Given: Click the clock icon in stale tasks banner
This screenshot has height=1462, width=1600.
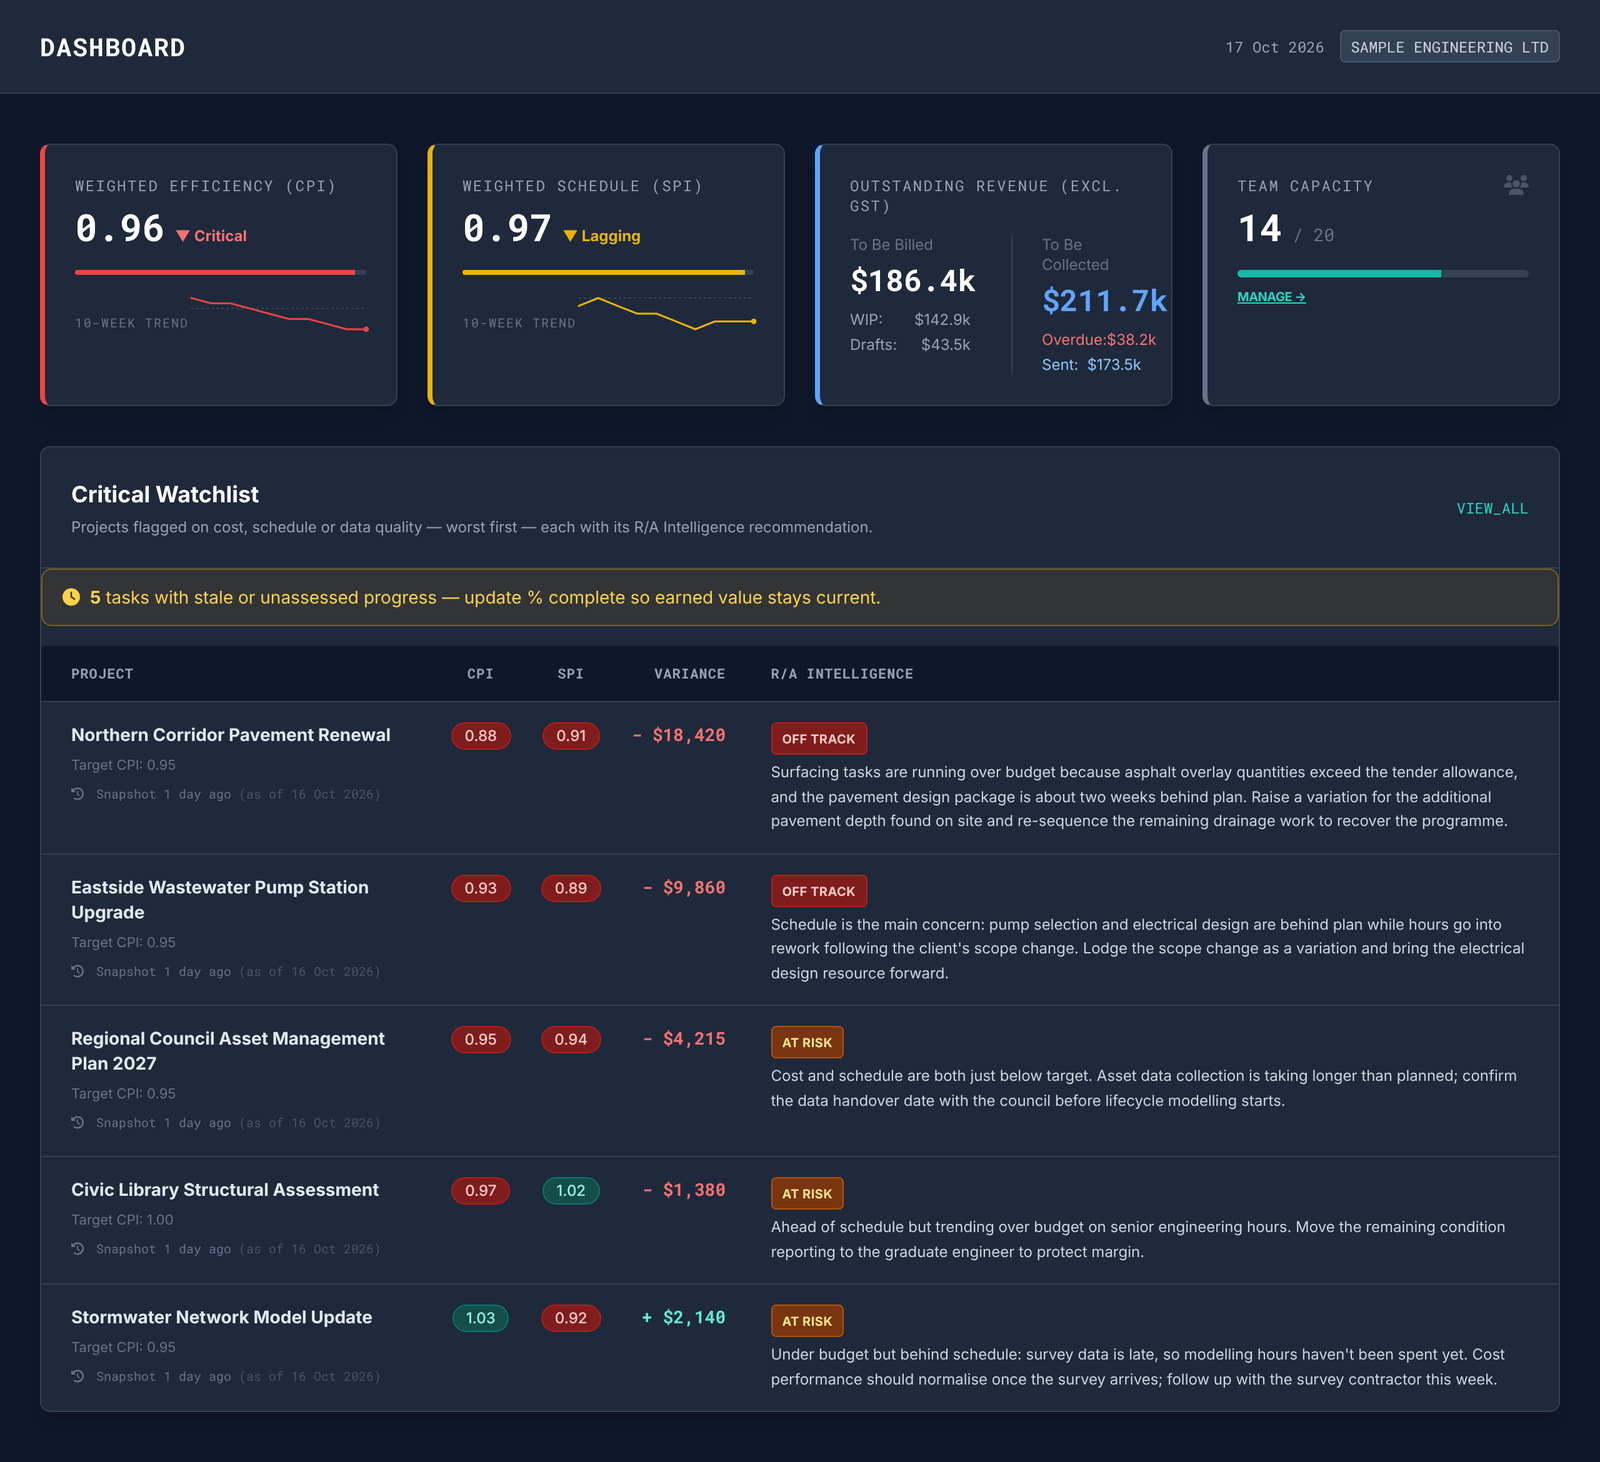Looking at the screenshot, I should point(71,597).
